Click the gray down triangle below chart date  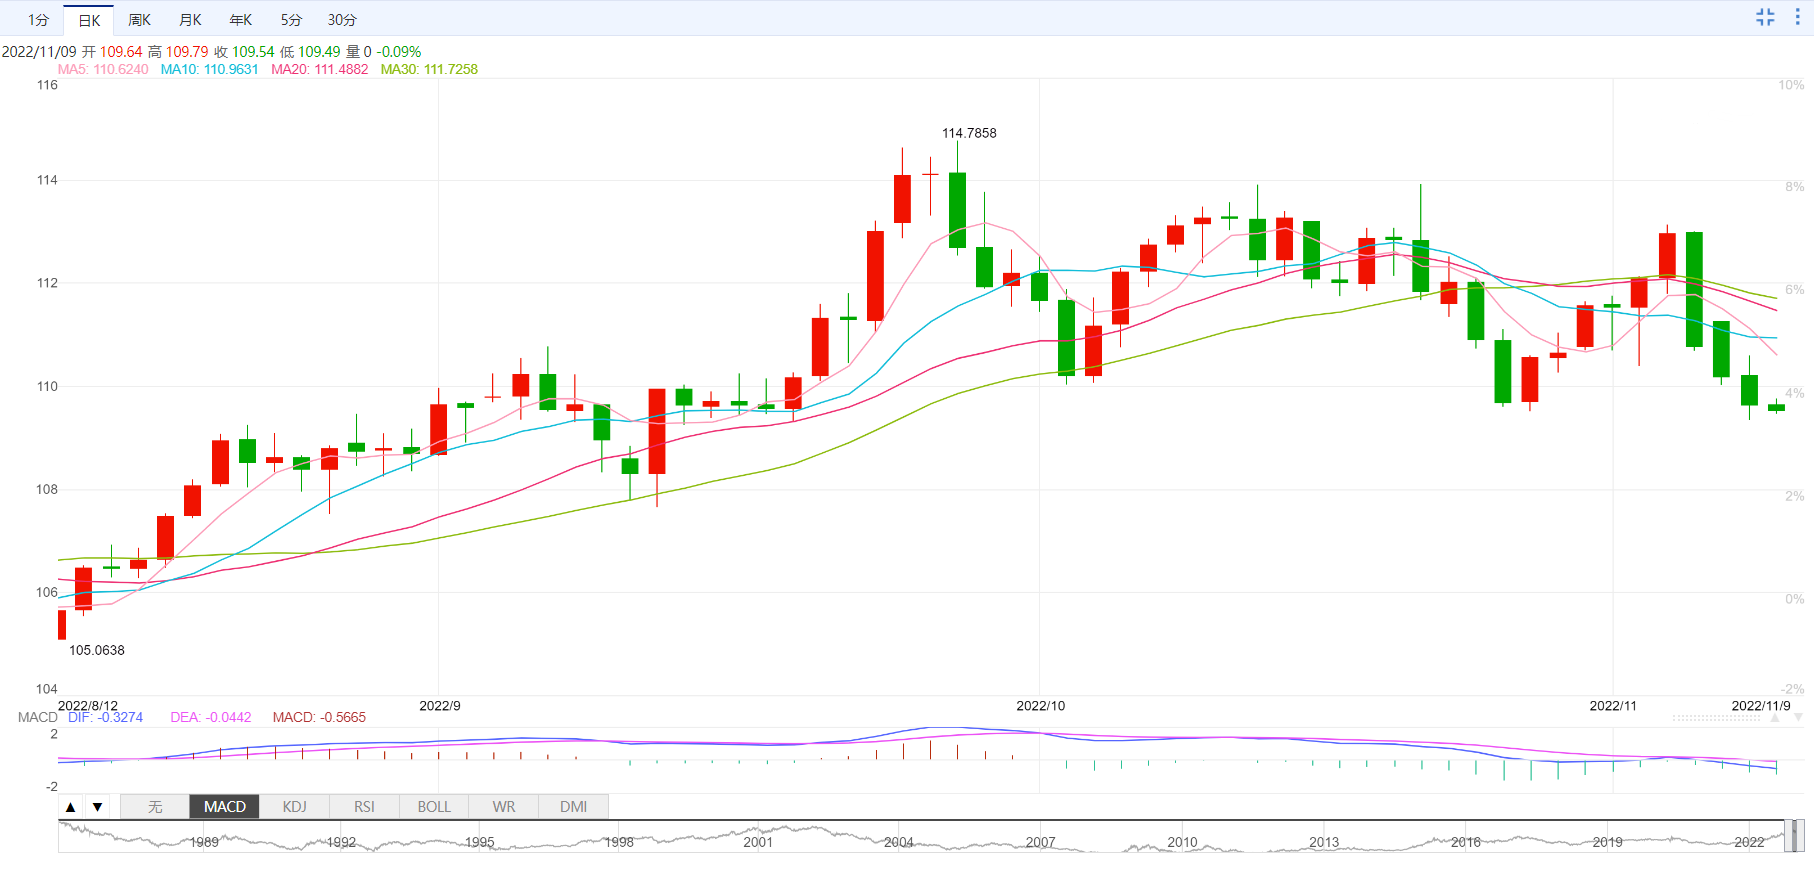[1798, 718]
